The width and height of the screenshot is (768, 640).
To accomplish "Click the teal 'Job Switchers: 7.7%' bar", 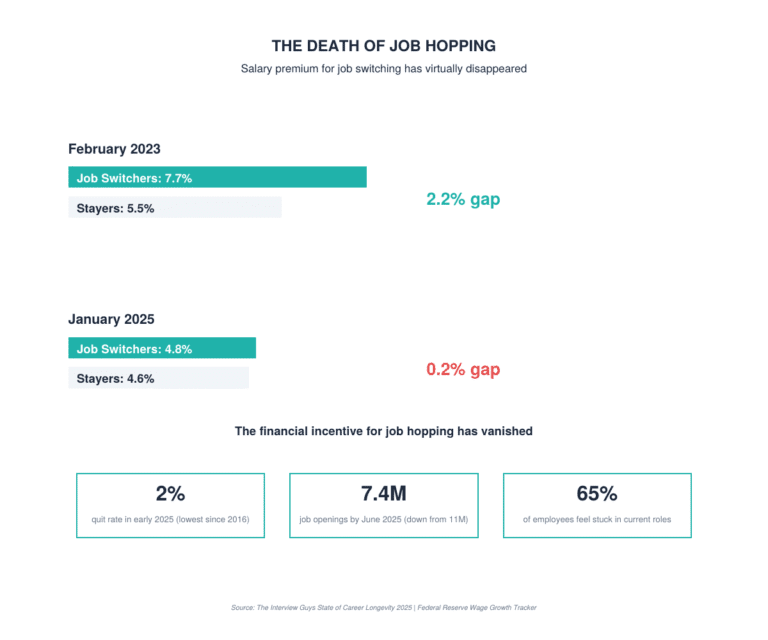I will pyautogui.click(x=217, y=178).
